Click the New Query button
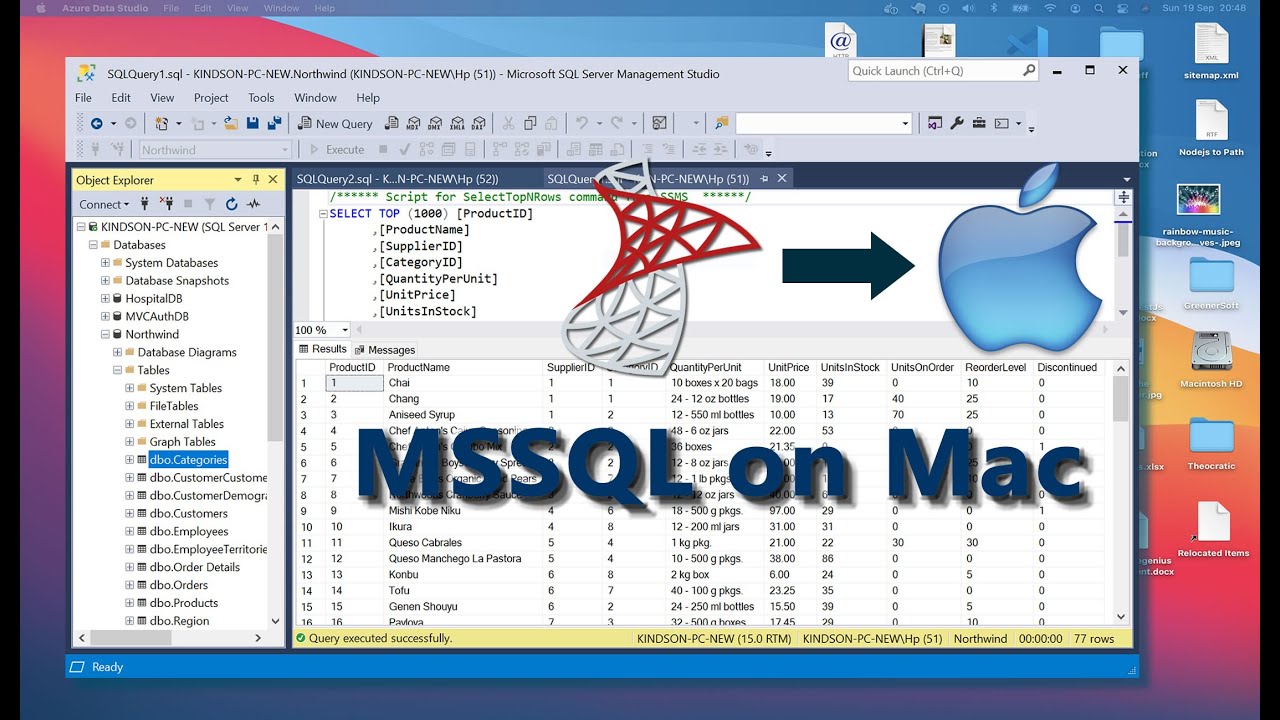Viewport: 1280px width, 720px height. coord(335,123)
